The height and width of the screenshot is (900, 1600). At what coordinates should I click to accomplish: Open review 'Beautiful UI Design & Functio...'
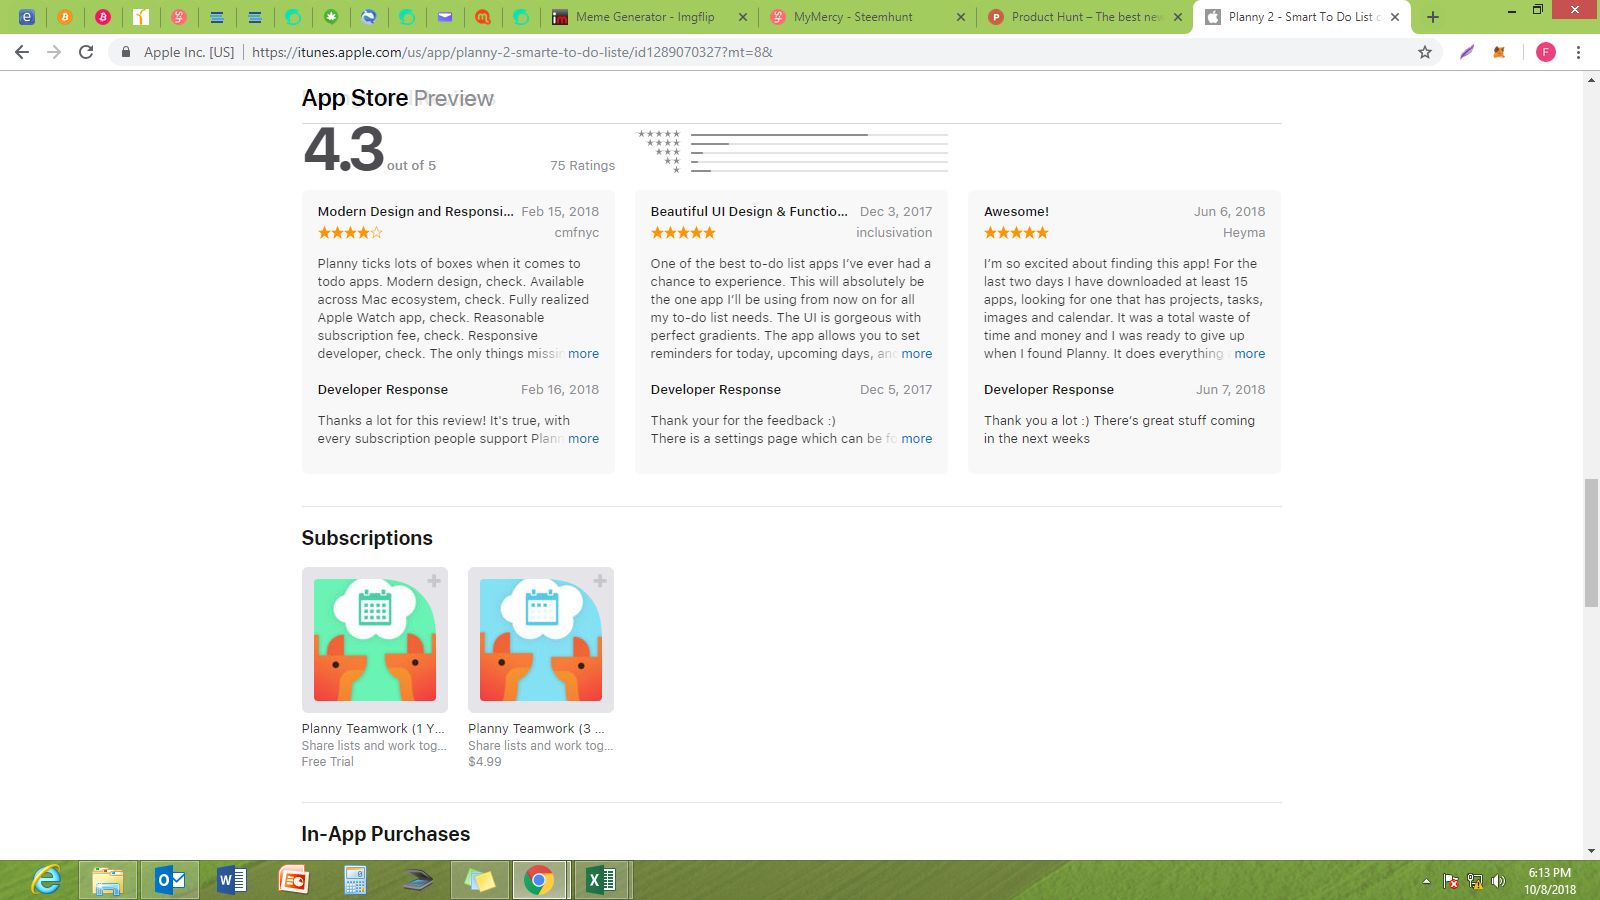[749, 212]
